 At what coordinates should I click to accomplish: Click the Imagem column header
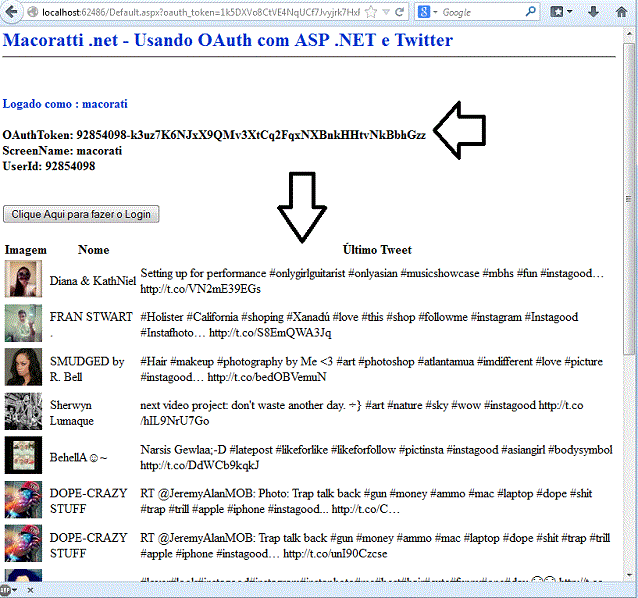tap(26, 250)
